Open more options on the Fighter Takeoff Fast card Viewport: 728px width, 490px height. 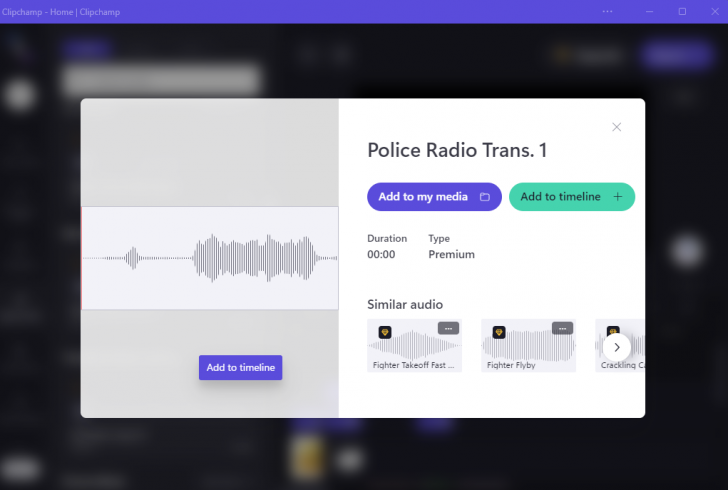tap(448, 328)
